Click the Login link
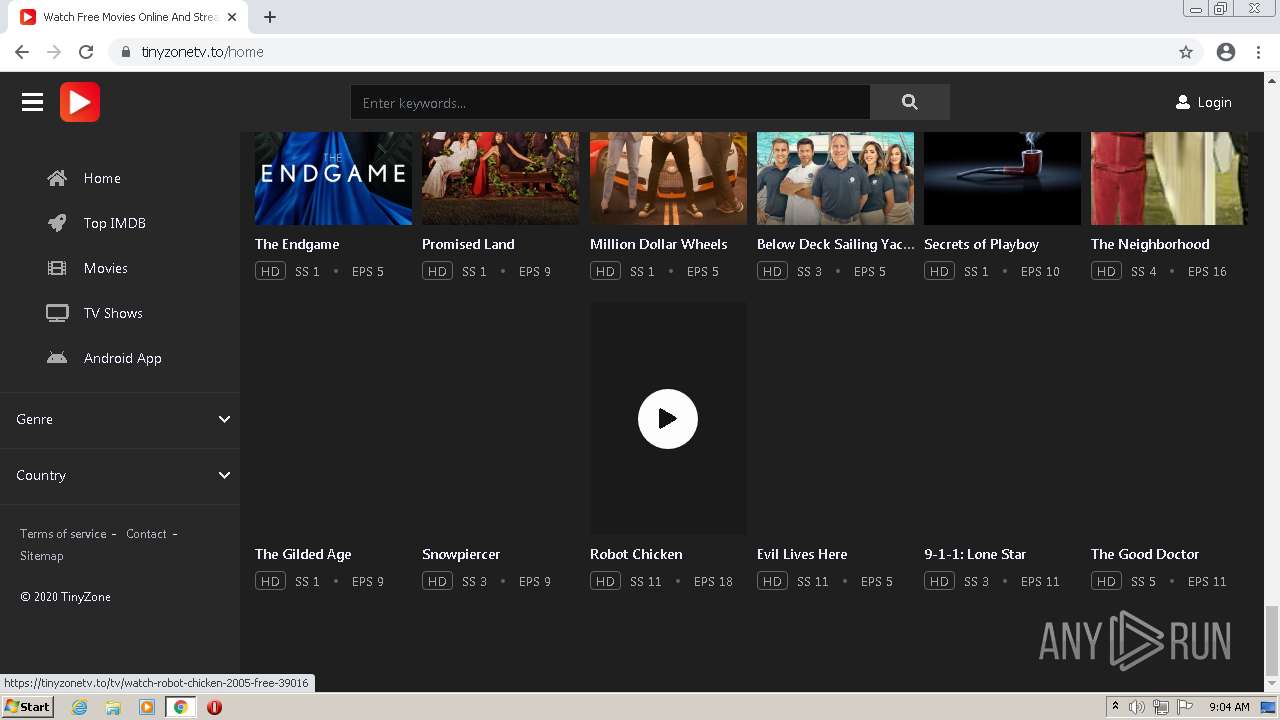1280x720 pixels. click(x=1214, y=102)
